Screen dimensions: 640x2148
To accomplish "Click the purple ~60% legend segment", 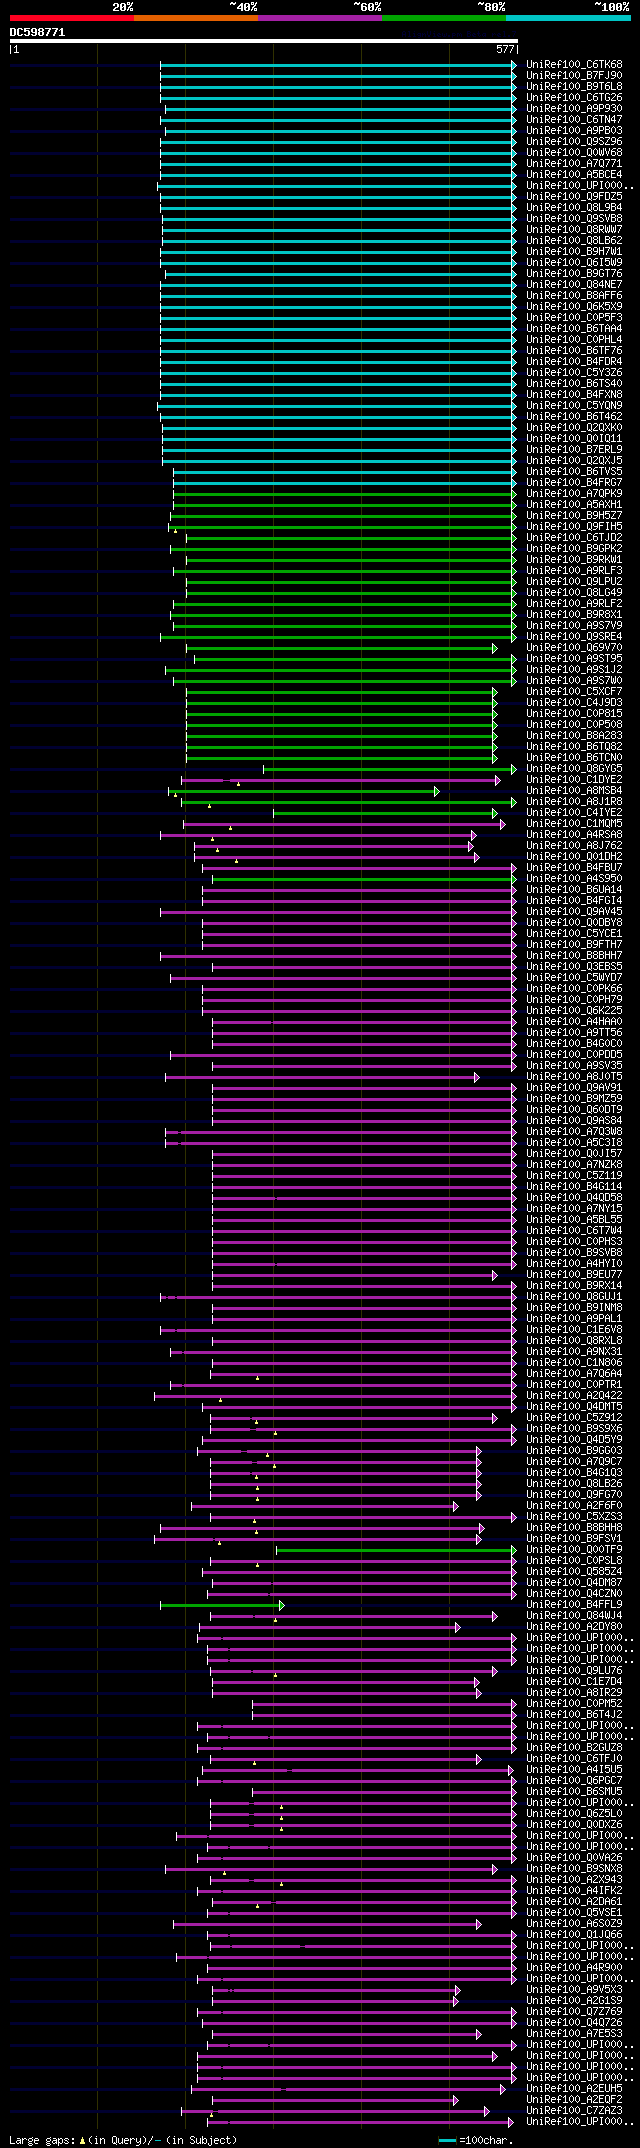I will click(x=320, y=18).
